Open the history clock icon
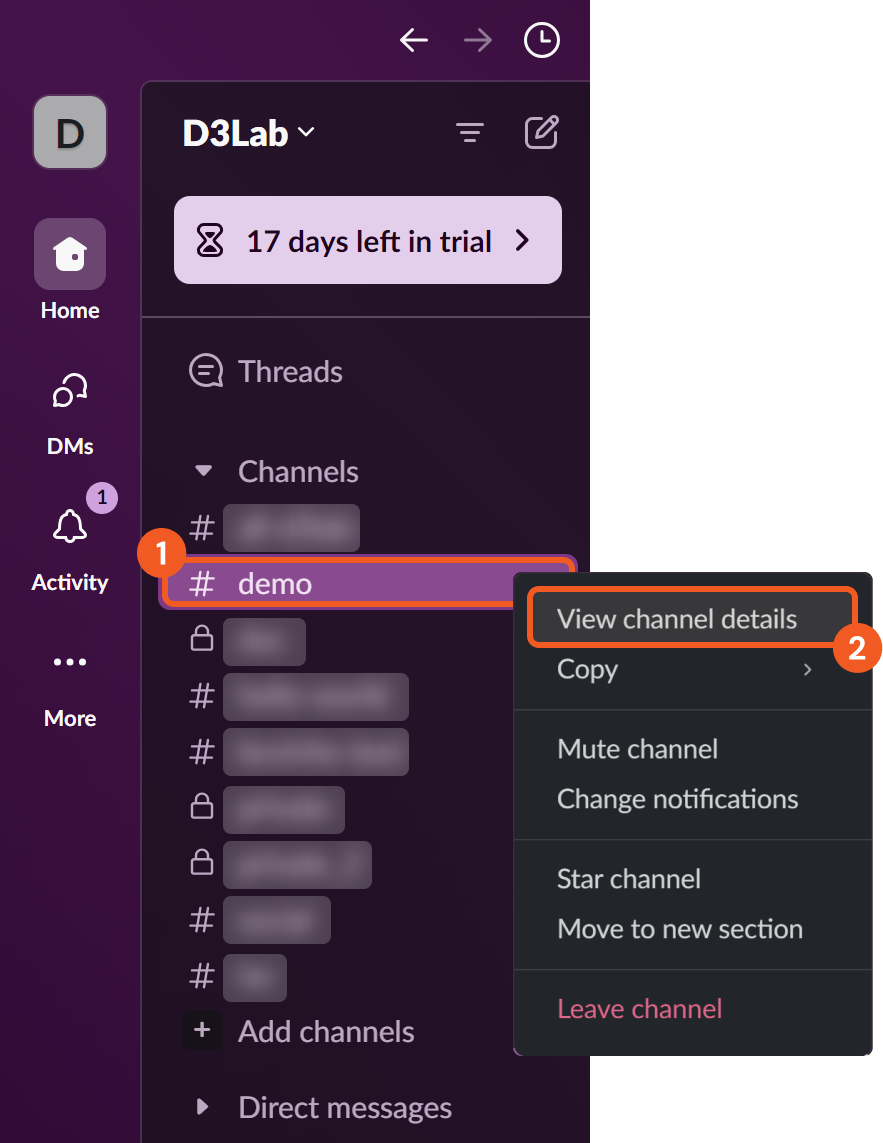Viewport: 883px width, 1143px height. [x=542, y=40]
